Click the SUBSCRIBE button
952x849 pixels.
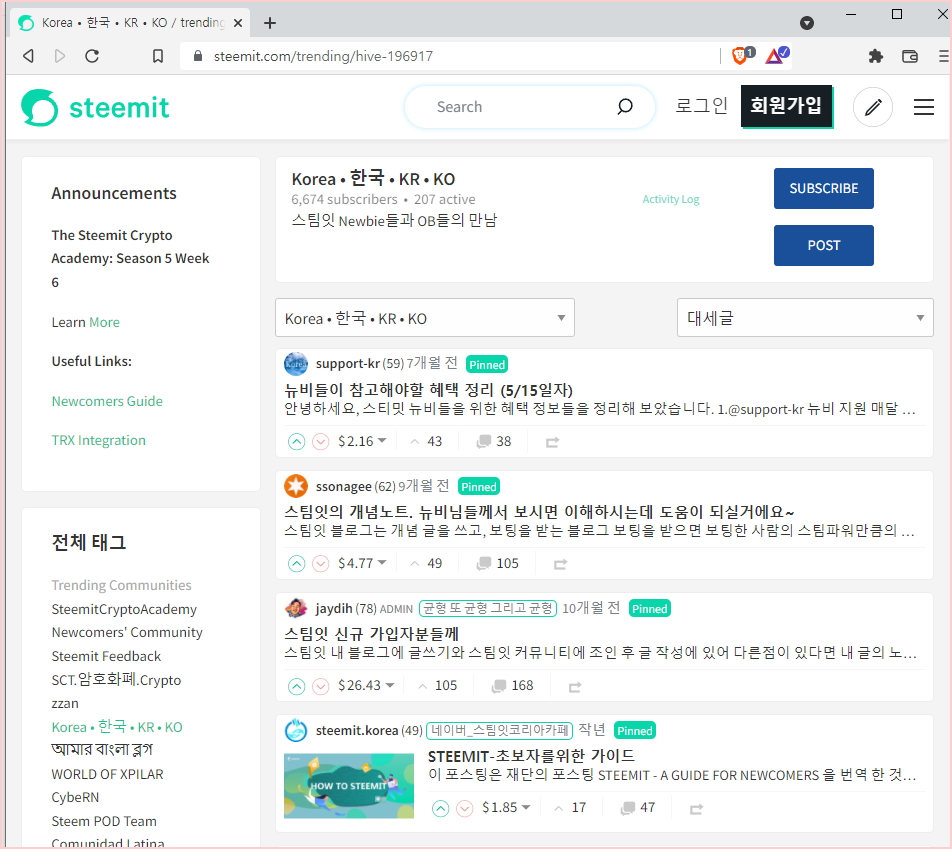coord(823,188)
